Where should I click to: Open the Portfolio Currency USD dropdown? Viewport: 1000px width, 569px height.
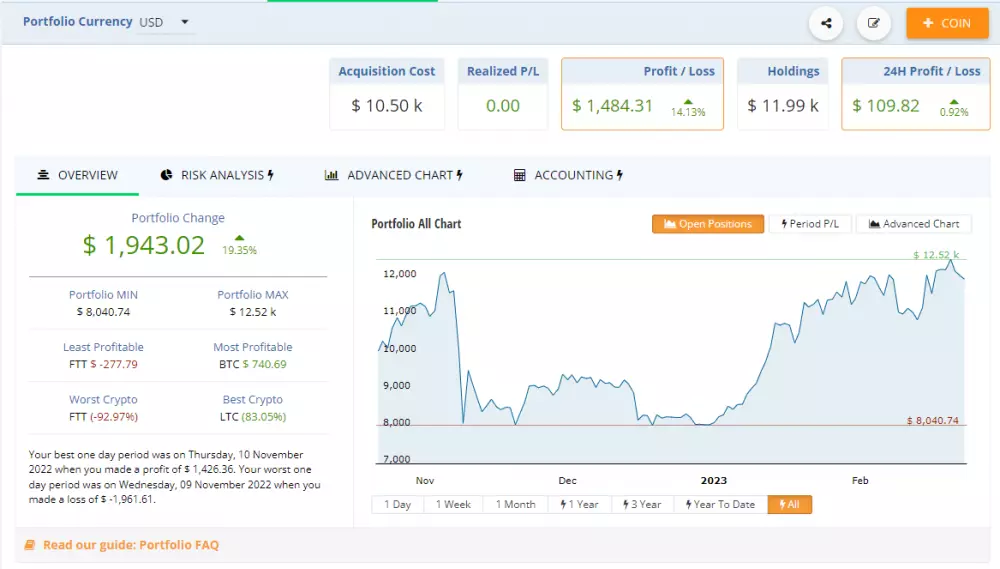[166, 22]
